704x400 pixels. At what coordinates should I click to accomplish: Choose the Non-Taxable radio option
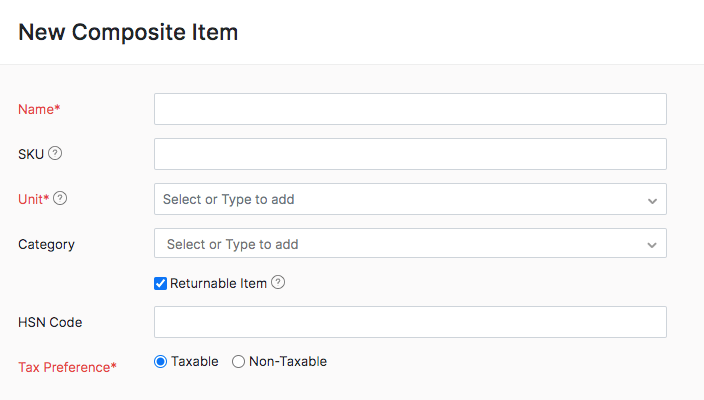point(238,361)
